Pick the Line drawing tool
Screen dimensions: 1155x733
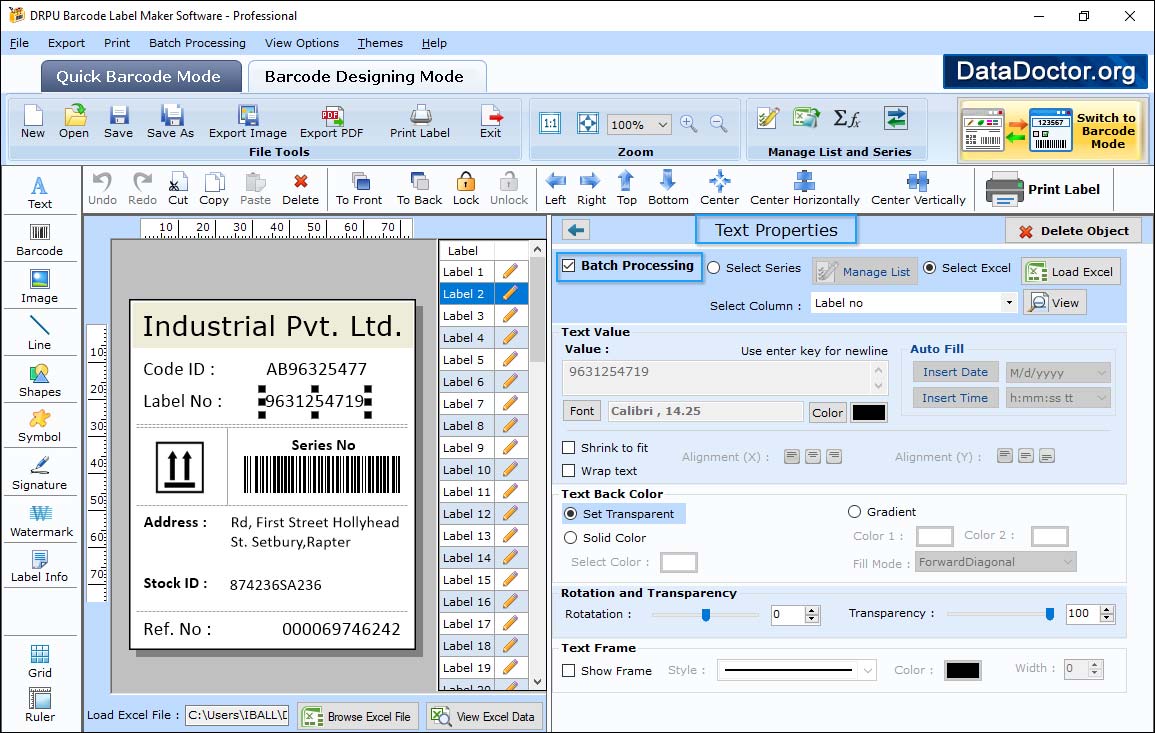click(x=40, y=334)
